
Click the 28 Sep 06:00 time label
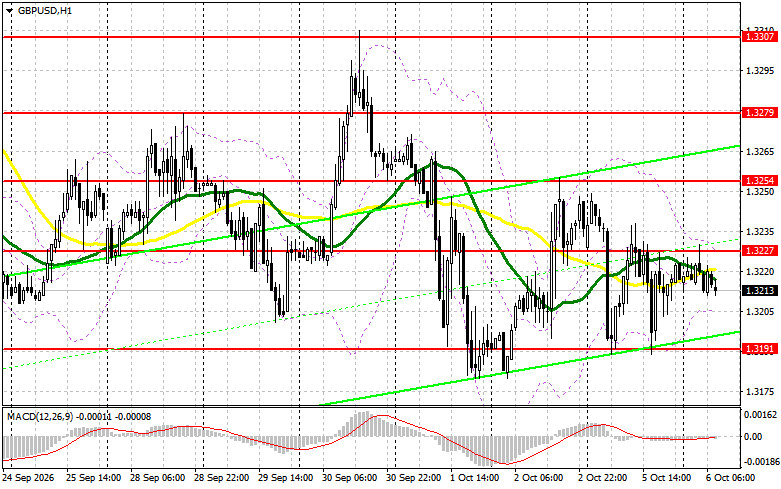[157, 478]
